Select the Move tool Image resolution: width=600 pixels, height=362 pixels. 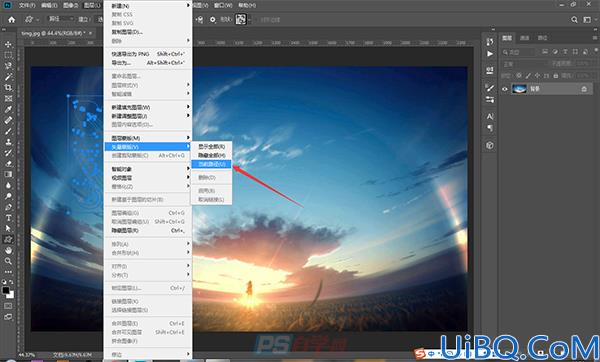point(8,44)
